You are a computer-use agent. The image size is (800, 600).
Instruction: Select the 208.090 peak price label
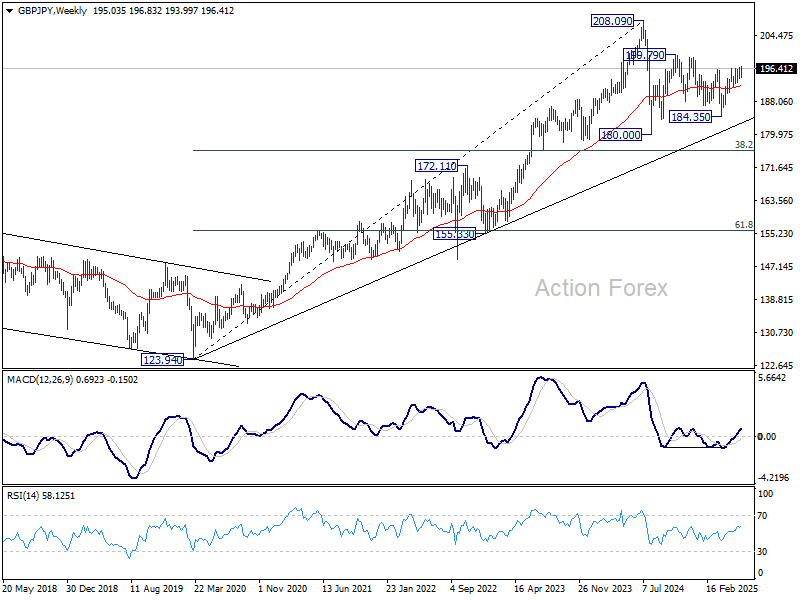(x=612, y=21)
